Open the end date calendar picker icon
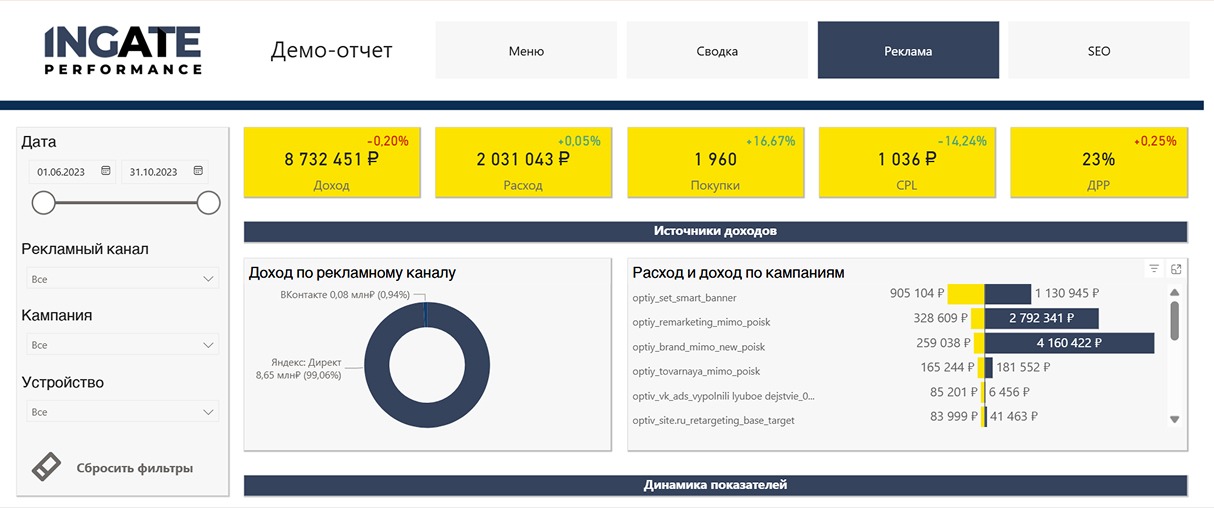 (x=198, y=171)
